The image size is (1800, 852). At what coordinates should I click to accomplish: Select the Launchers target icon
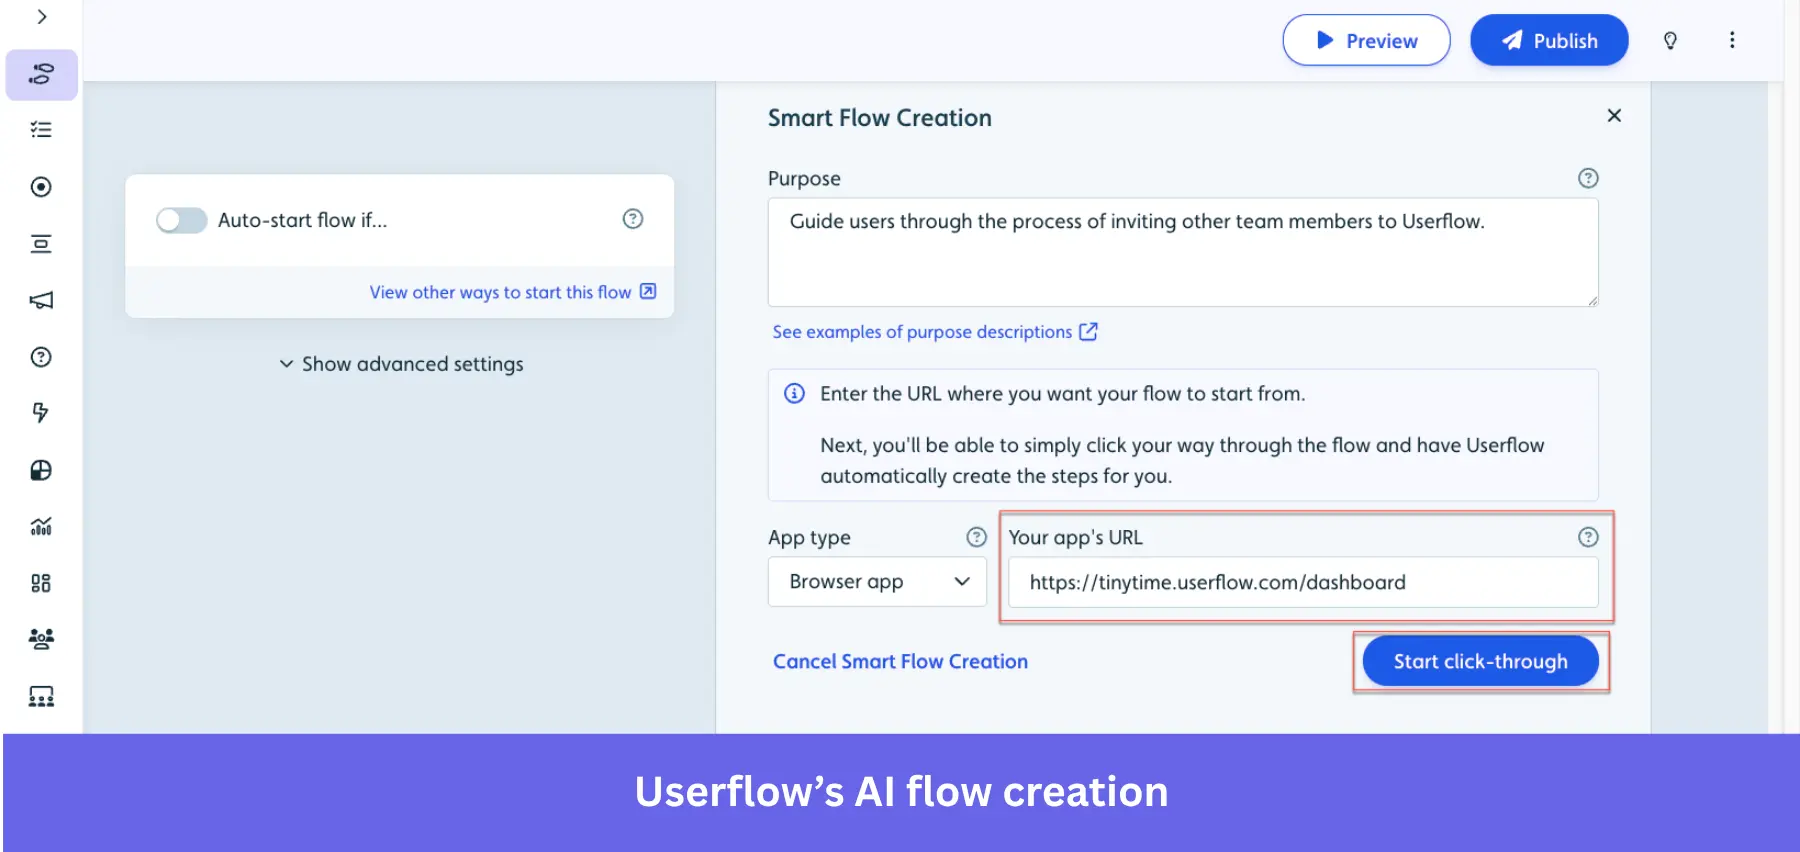(40, 187)
